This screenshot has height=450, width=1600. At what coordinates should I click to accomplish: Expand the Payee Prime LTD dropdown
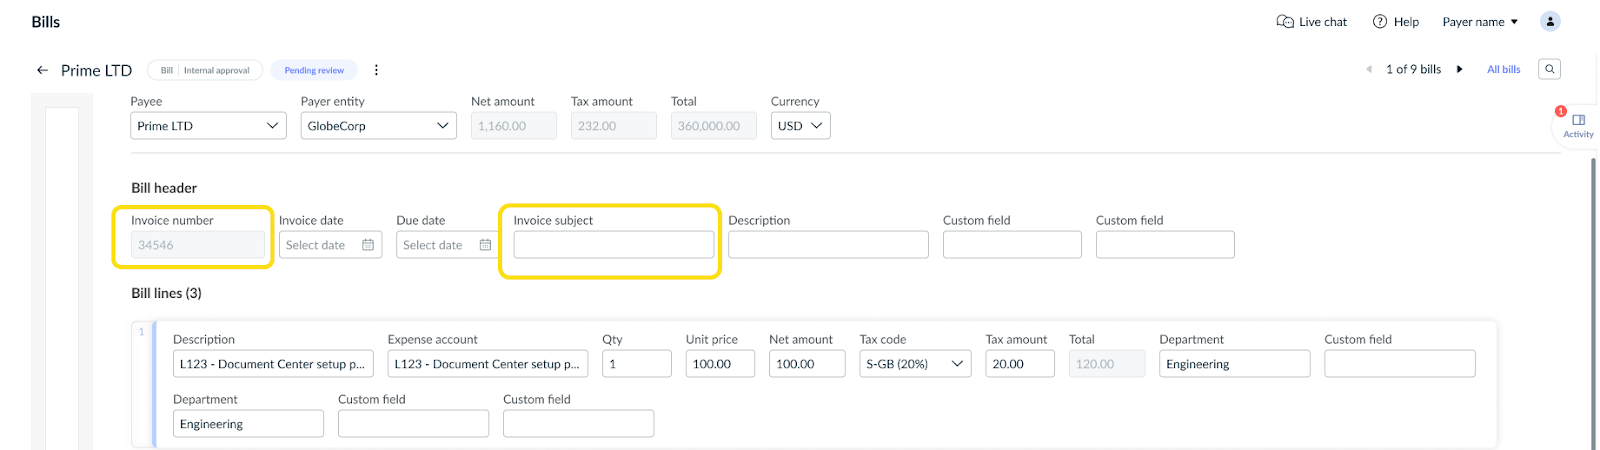point(208,126)
